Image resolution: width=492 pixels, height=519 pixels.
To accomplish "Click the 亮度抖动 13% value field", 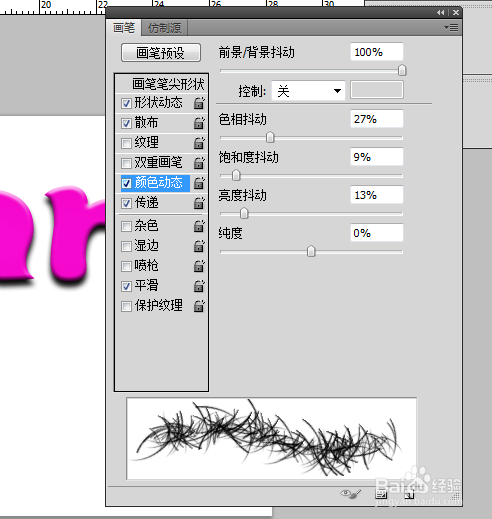I will [x=377, y=195].
